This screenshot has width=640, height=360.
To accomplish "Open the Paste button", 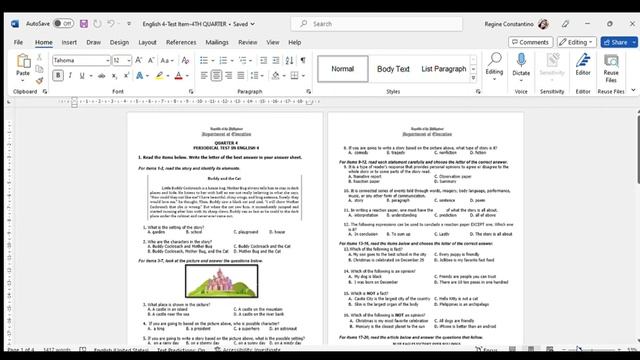I will tap(23, 67).
